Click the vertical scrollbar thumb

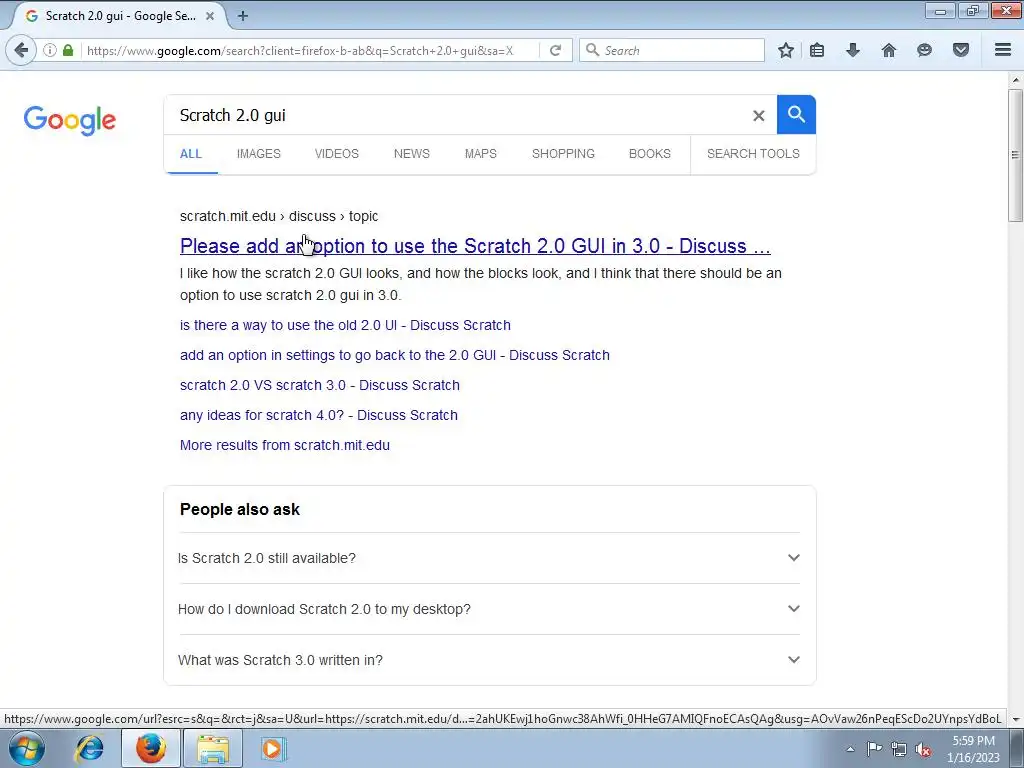pyautogui.click(x=1015, y=155)
